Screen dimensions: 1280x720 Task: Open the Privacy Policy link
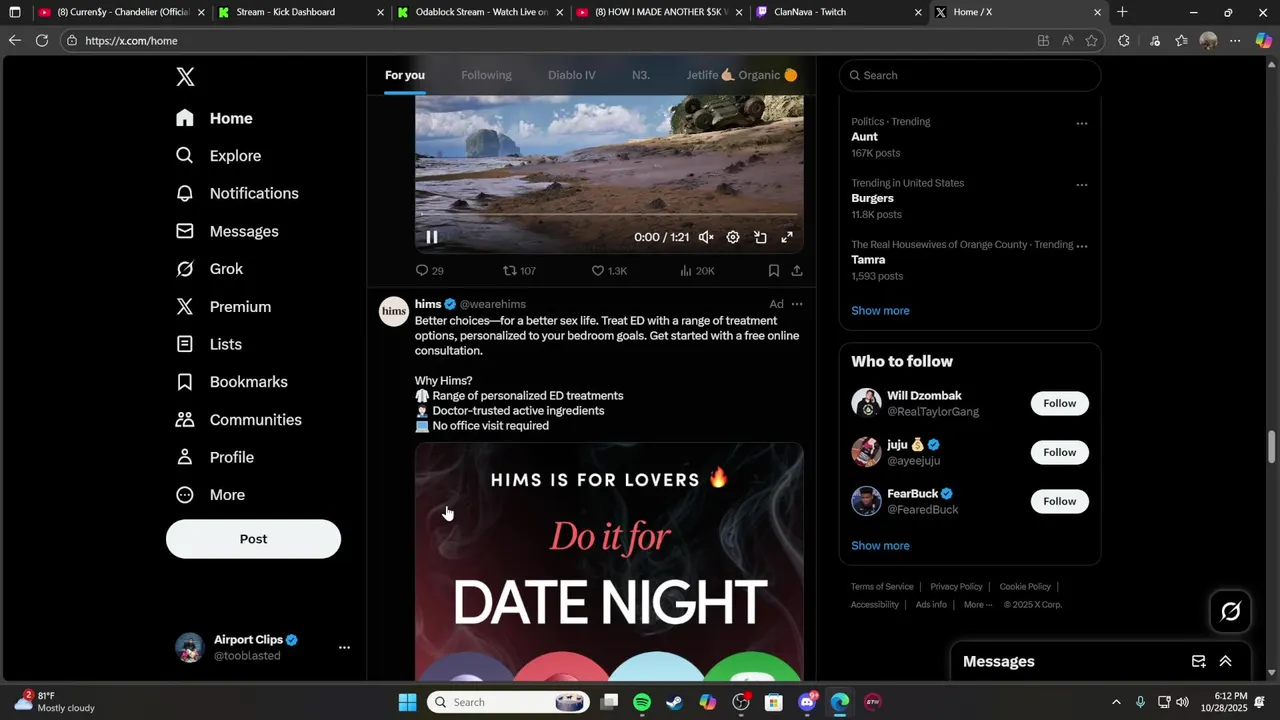coord(956,587)
